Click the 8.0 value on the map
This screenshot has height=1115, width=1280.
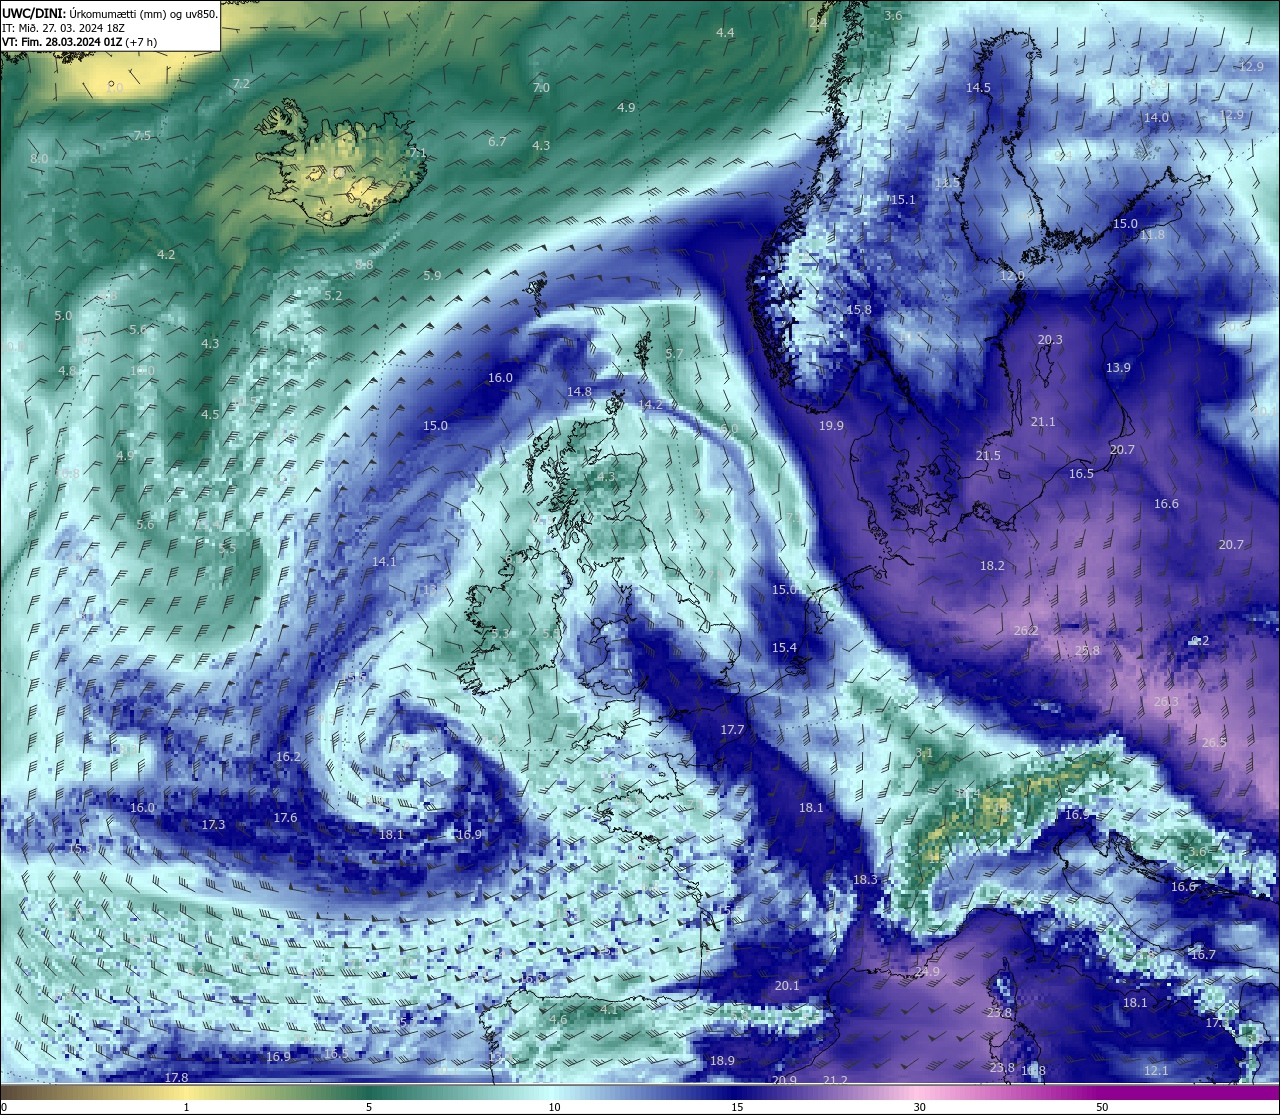point(39,159)
